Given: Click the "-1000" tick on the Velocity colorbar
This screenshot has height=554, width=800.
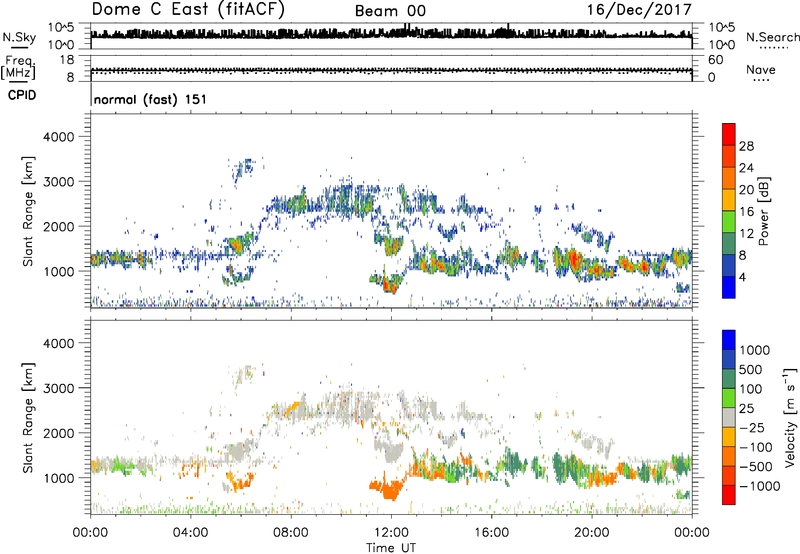Looking at the screenshot, I should tap(760, 486).
